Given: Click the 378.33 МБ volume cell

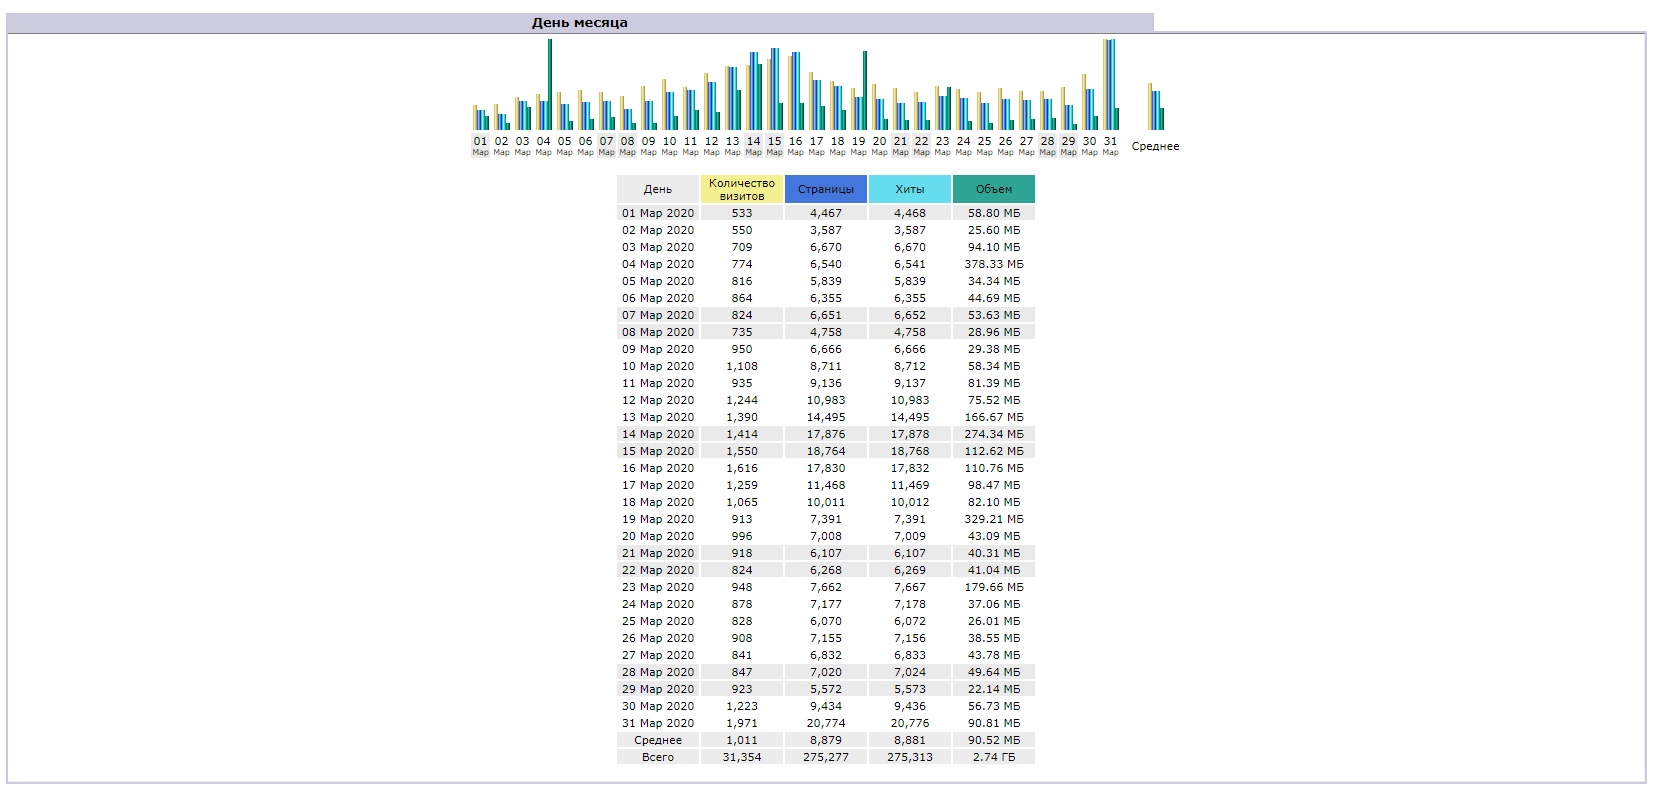Looking at the screenshot, I should coord(993,264).
